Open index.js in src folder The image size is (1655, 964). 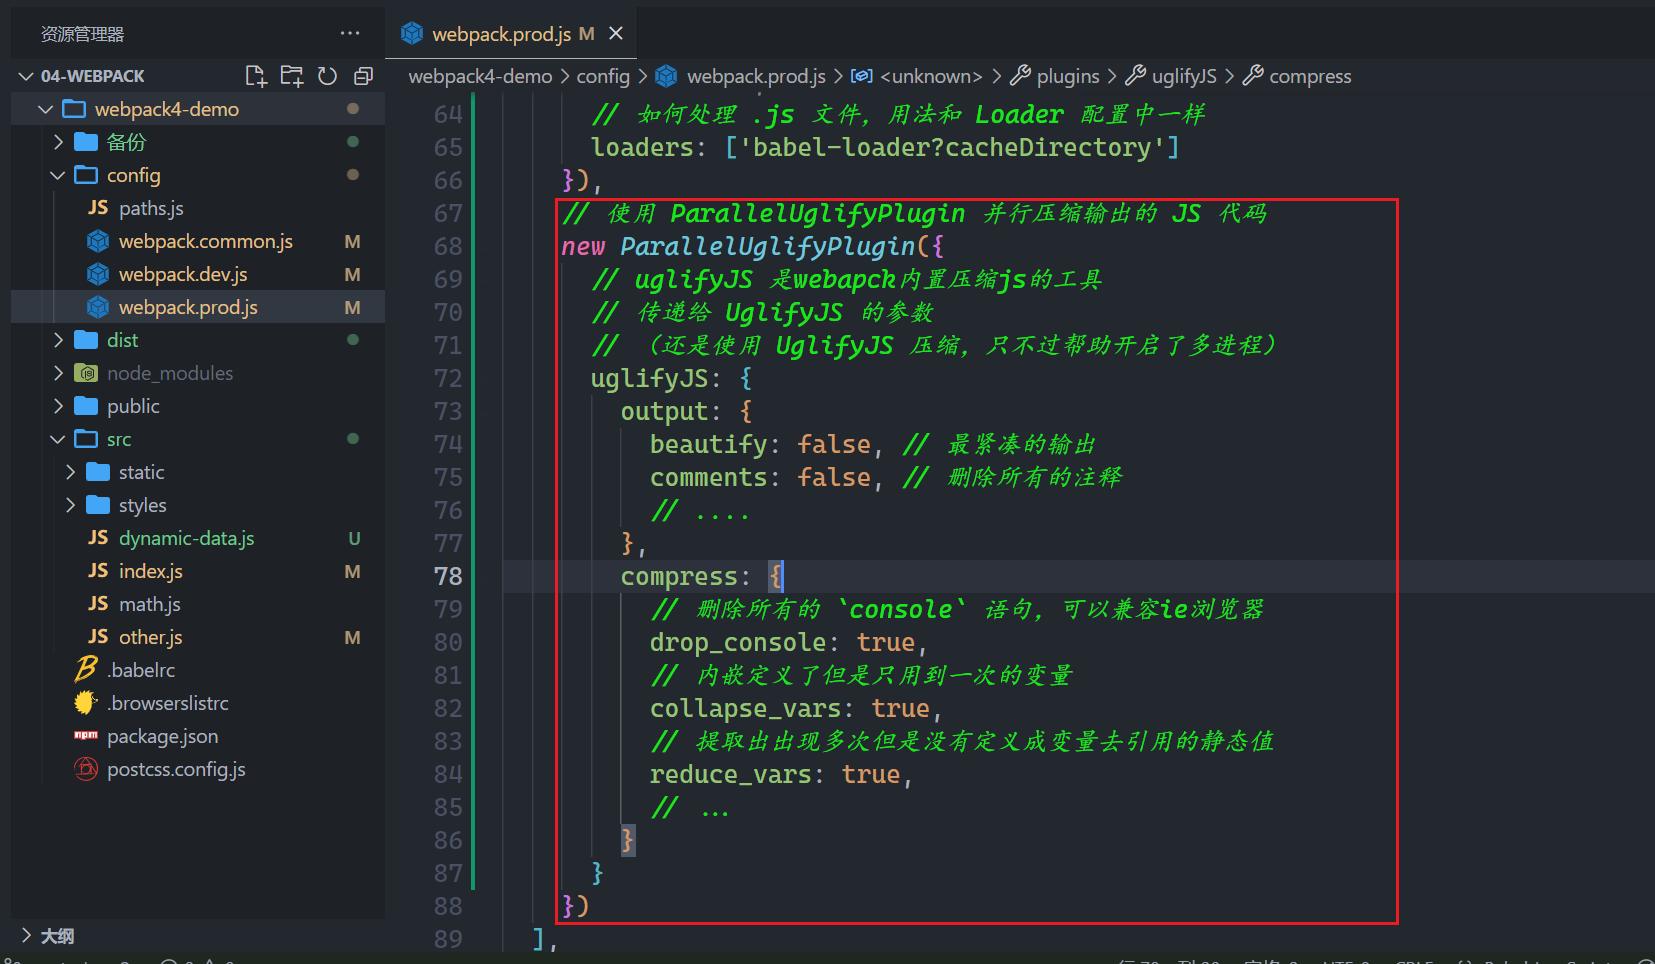click(198, 571)
